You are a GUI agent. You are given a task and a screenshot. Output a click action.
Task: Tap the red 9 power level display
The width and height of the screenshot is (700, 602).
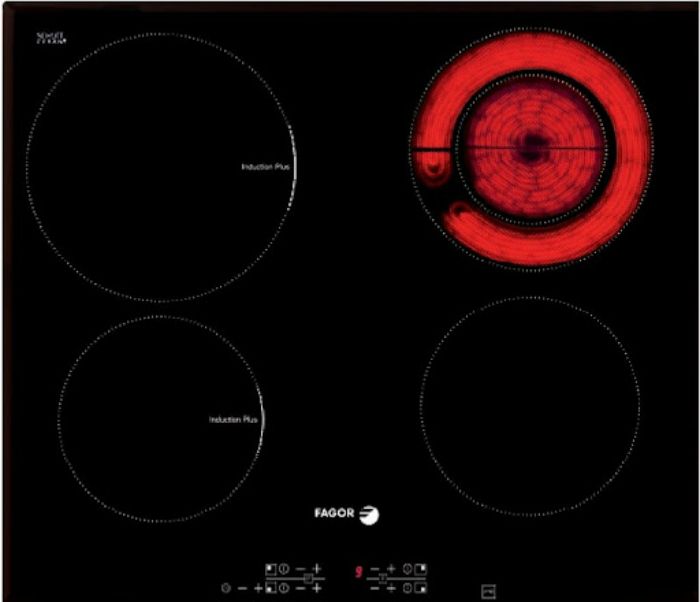click(357, 572)
